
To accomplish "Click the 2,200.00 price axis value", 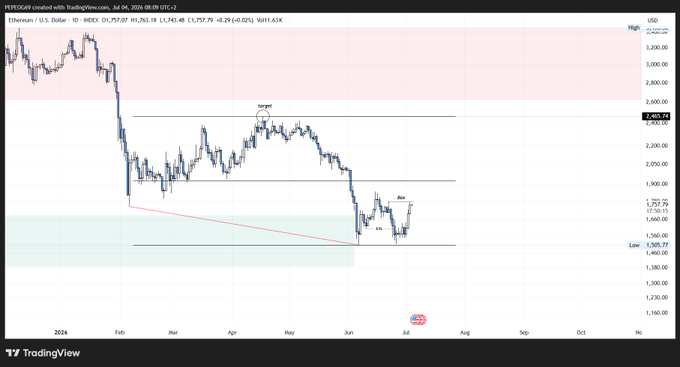I will 657,145.
